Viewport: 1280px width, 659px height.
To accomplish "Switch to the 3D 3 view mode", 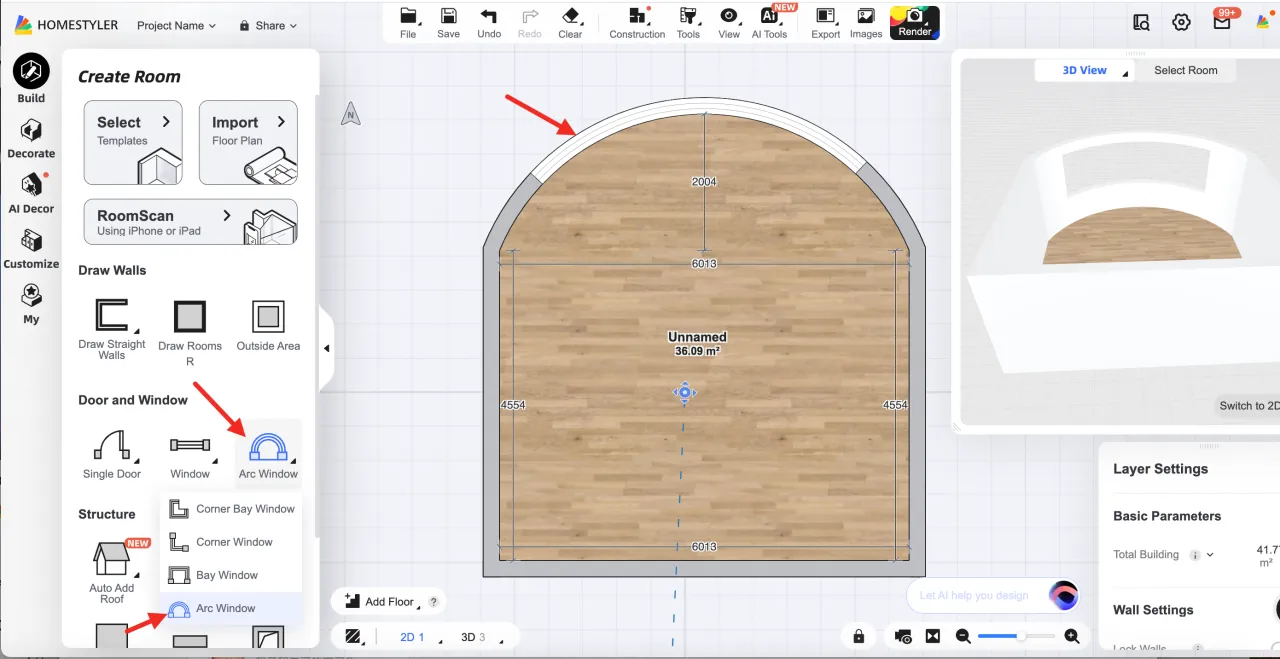I will point(472,637).
